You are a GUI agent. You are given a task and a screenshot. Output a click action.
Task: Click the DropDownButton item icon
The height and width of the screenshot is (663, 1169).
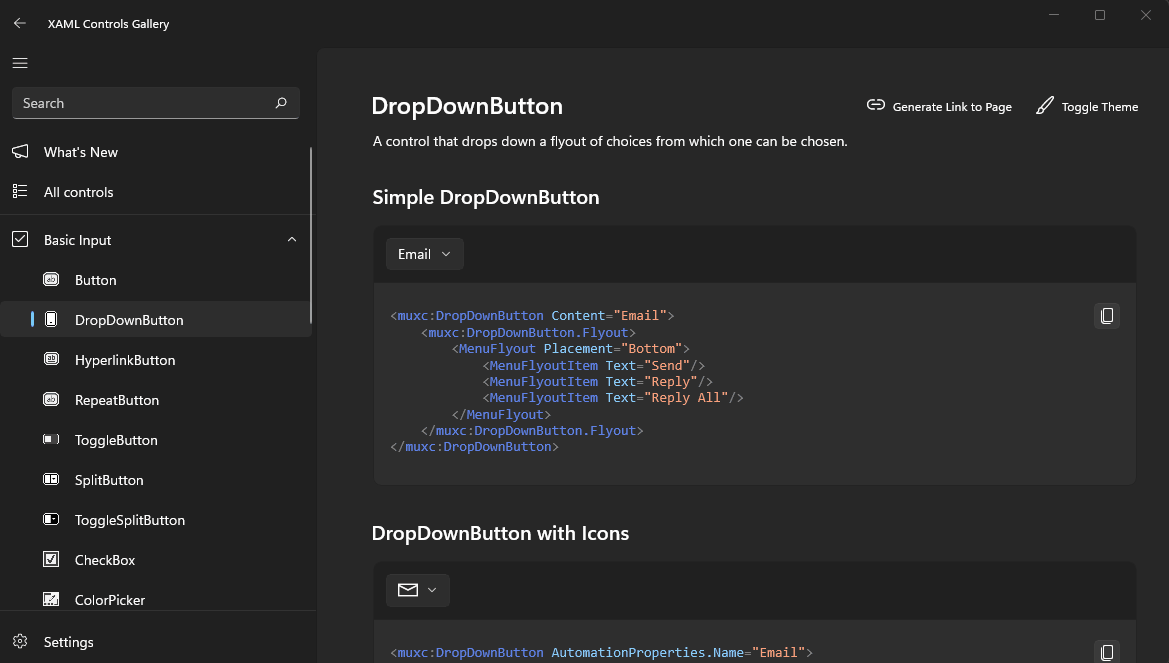tap(51, 319)
